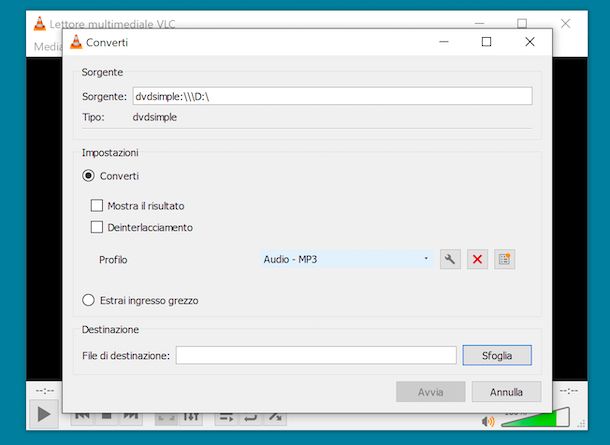Adjust the green volume slider
610x445 pixels.
point(535,418)
